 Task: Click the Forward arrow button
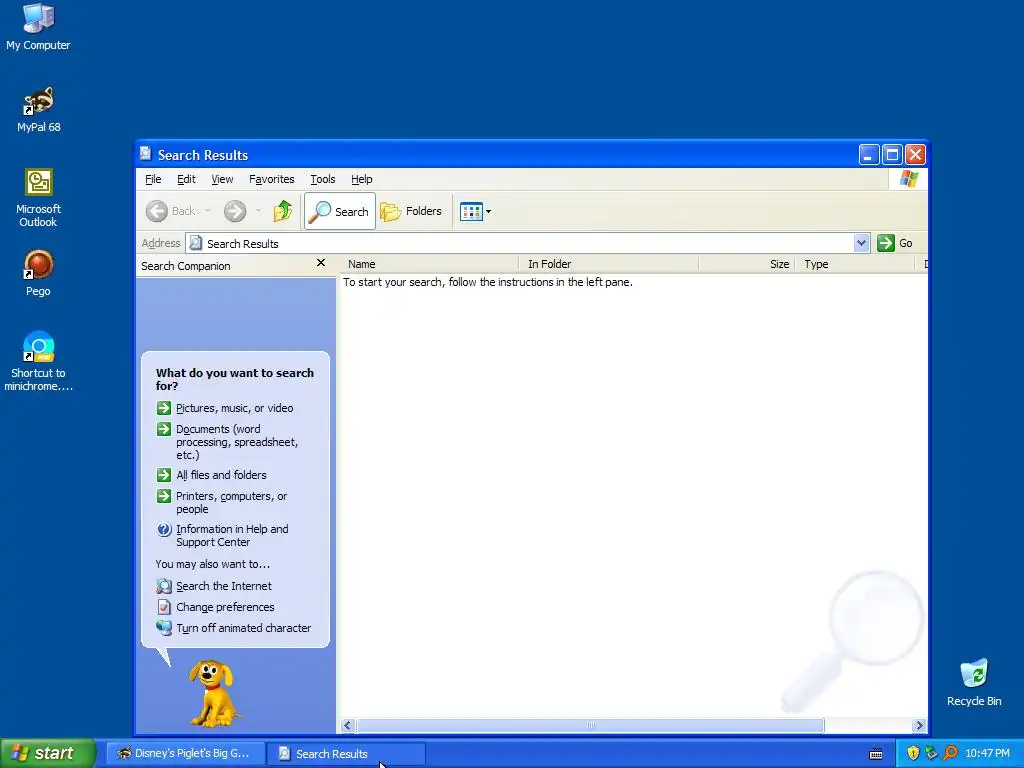coord(235,211)
